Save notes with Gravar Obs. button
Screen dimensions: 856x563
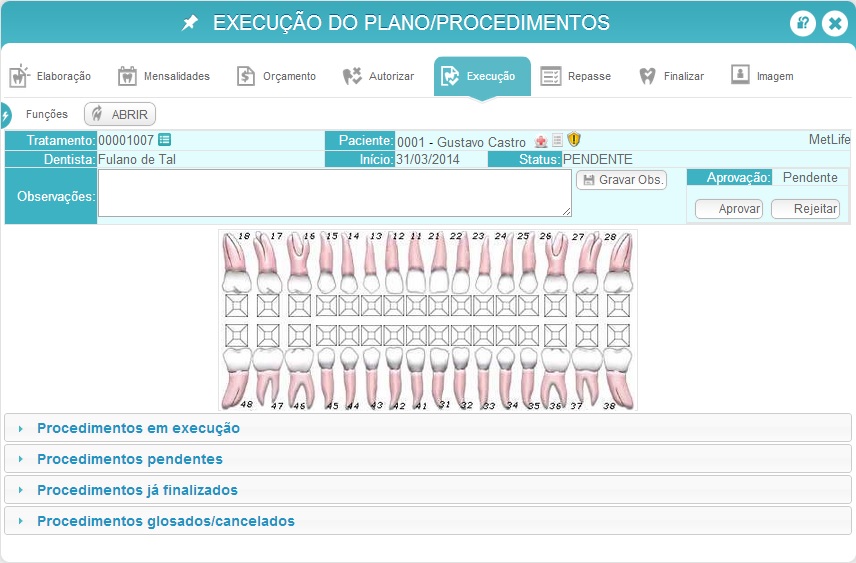click(x=622, y=180)
